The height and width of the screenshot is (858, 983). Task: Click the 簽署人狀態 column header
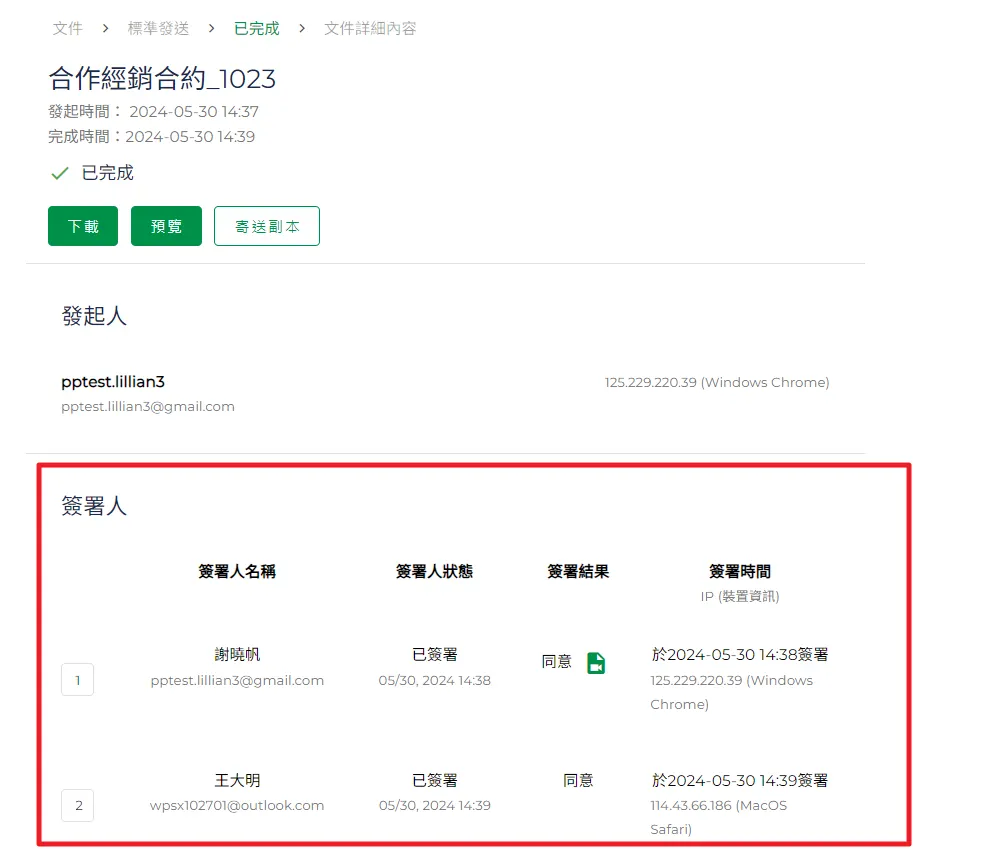click(x=434, y=572)
